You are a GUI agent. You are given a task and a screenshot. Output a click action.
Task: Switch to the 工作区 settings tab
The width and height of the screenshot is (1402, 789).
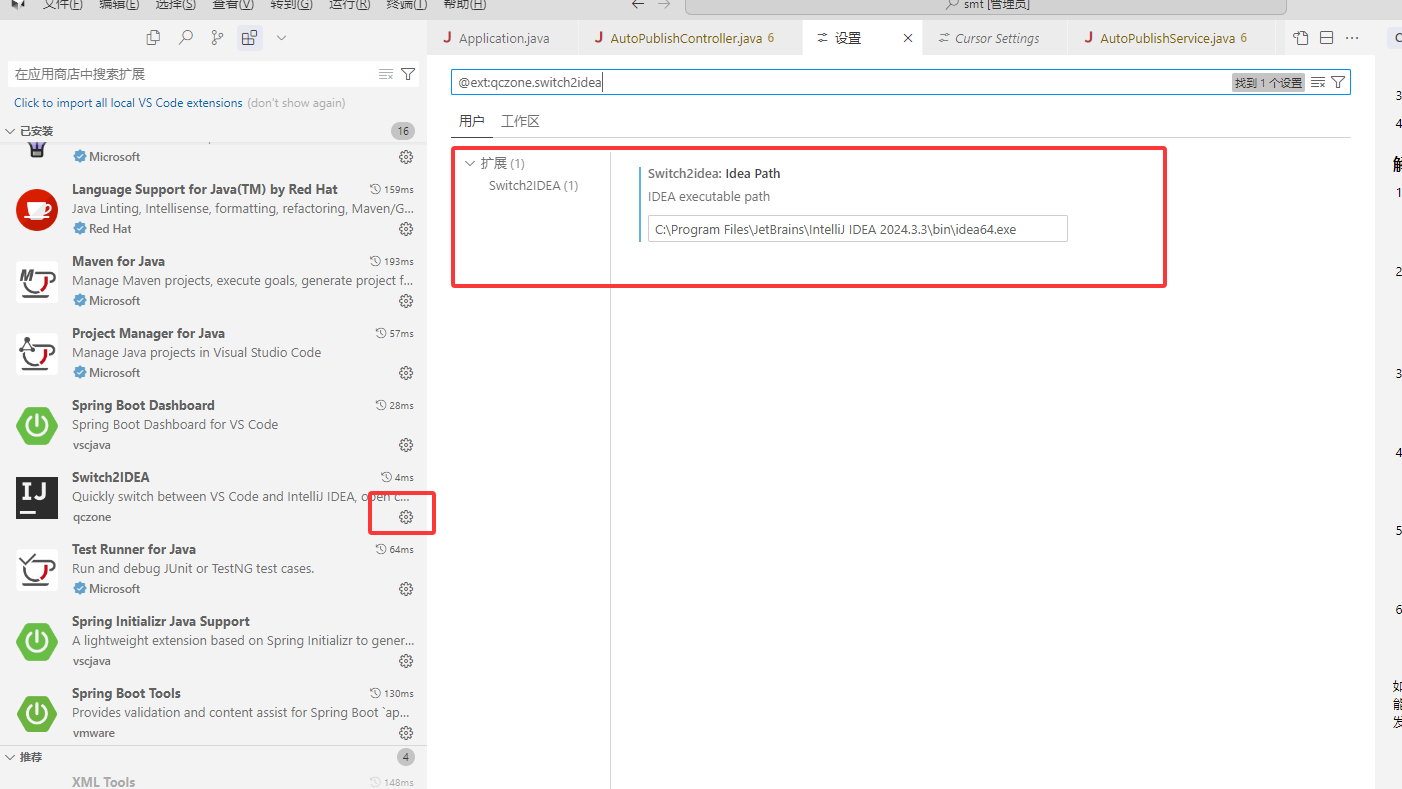(x=520, y=121)
